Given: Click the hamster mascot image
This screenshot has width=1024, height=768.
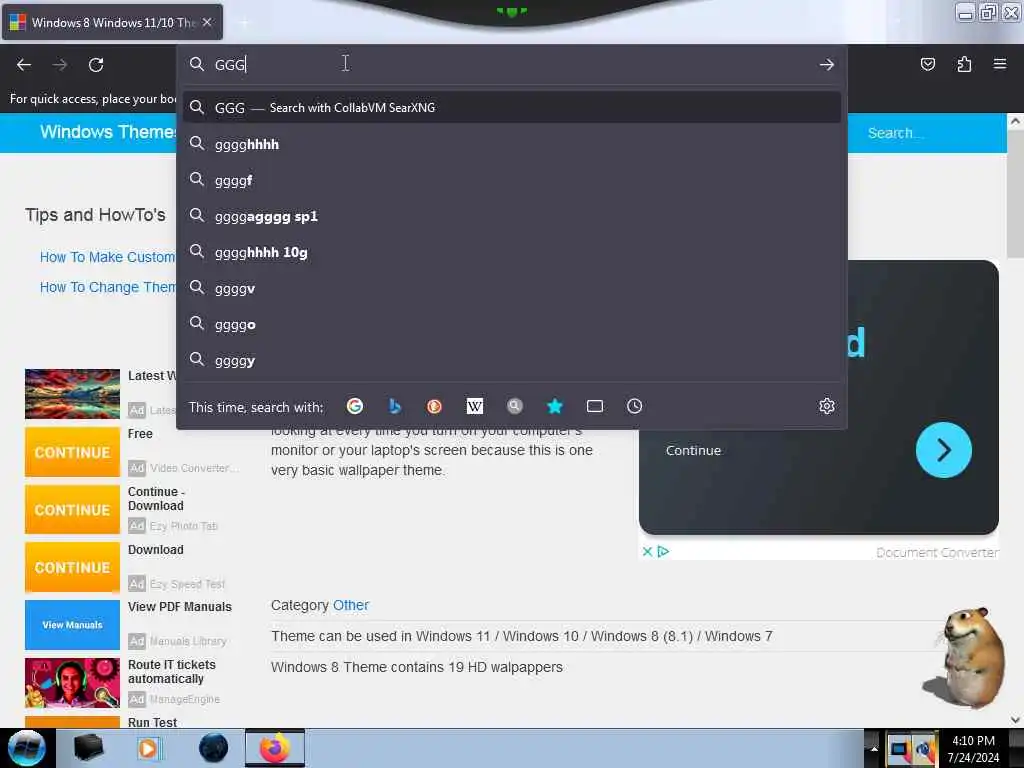Looking at the screenshot, I should click(x=965, y=657).
